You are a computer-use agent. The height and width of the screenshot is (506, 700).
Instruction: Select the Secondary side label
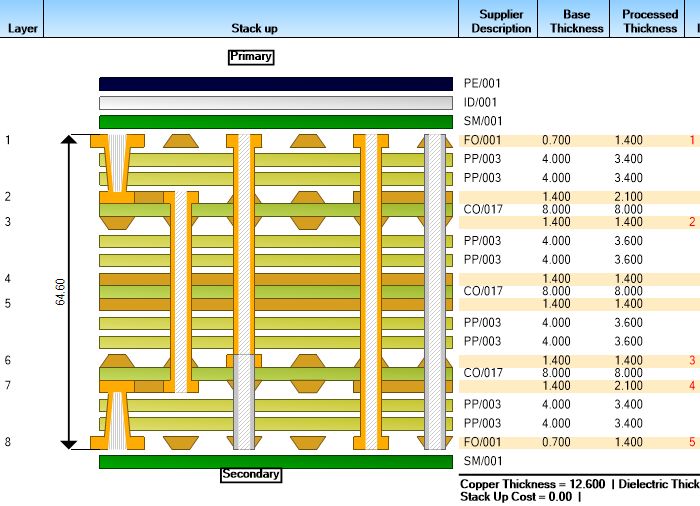coord(251,474)
